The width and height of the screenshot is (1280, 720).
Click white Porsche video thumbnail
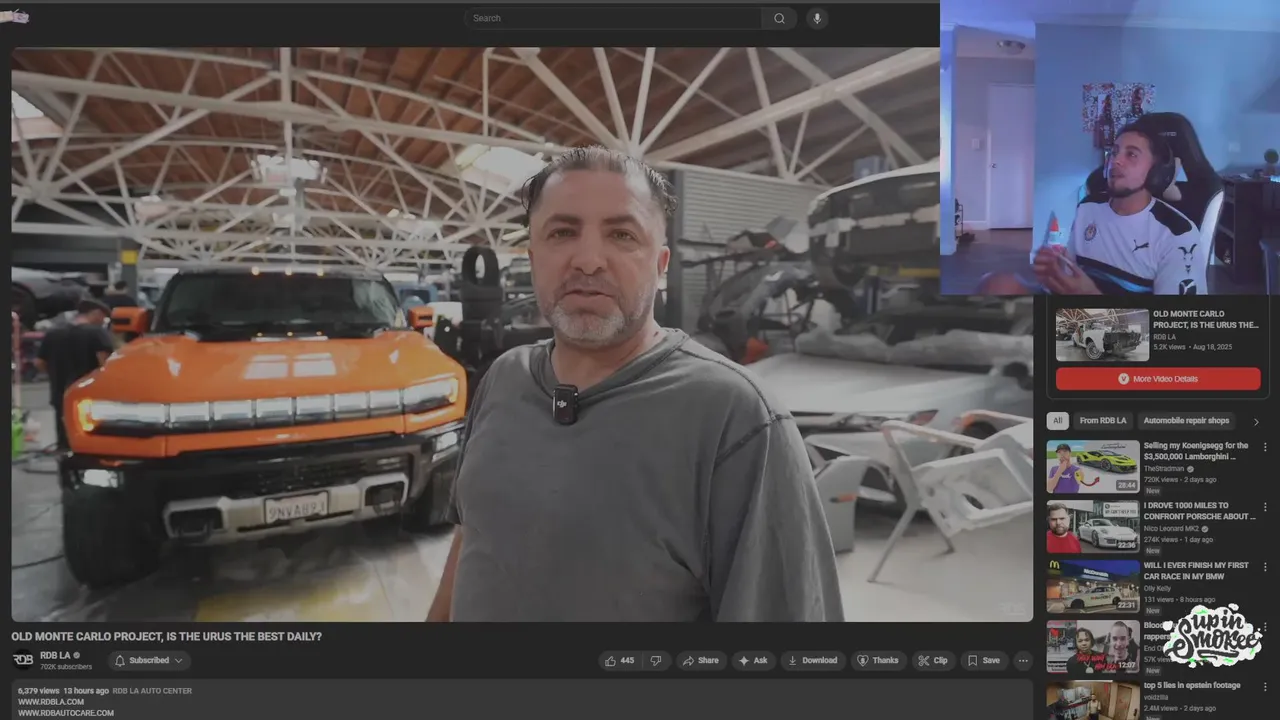[x=1093, y=526]
